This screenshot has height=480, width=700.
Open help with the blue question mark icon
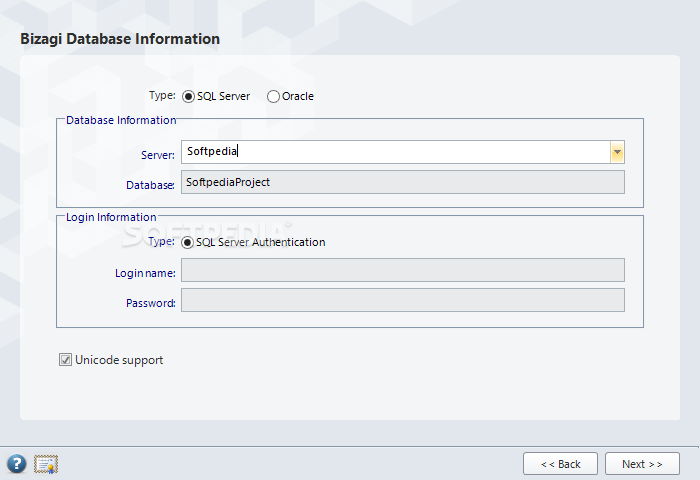[17, 464]
